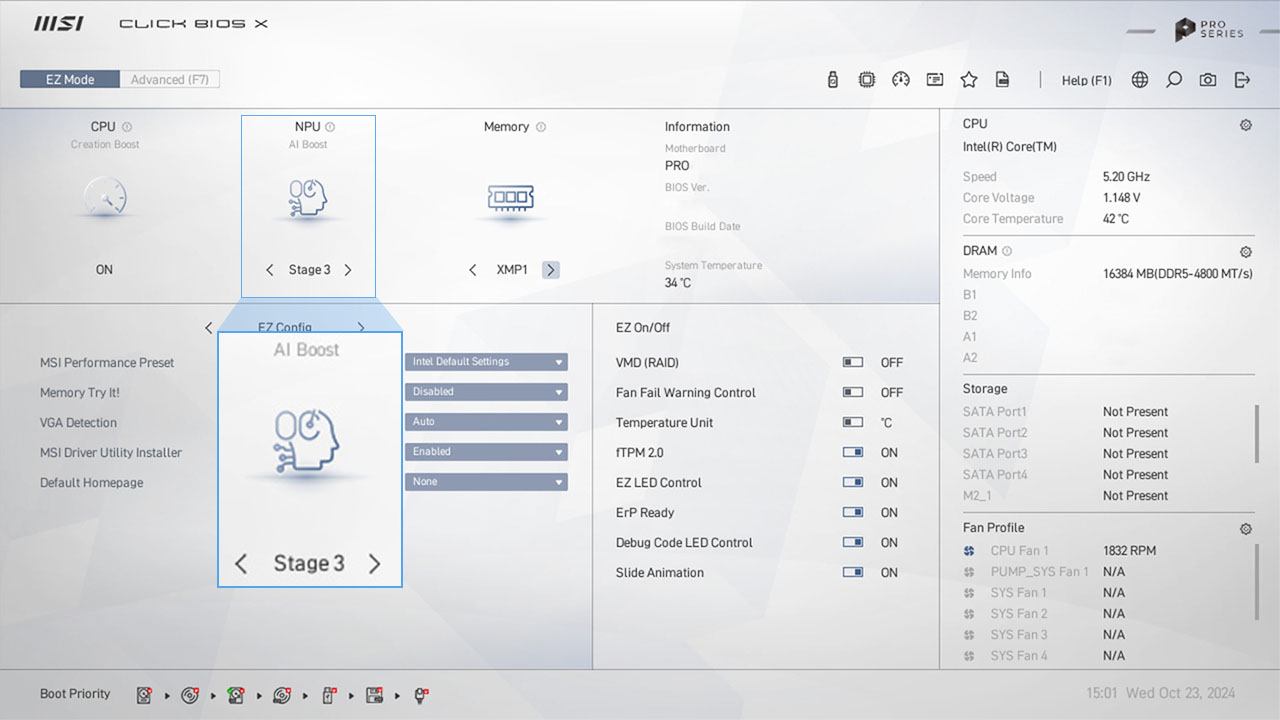This screenshot has height=720, width=1280.
Task: Toggle the VMD (RAID) switch
Action: click(x=853, y=363)
